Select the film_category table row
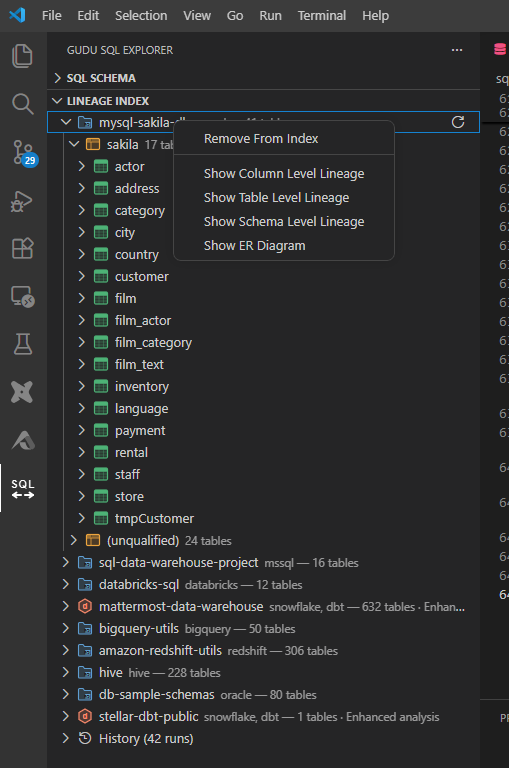Screen dimensions: 509x768 tap(264, 342)
